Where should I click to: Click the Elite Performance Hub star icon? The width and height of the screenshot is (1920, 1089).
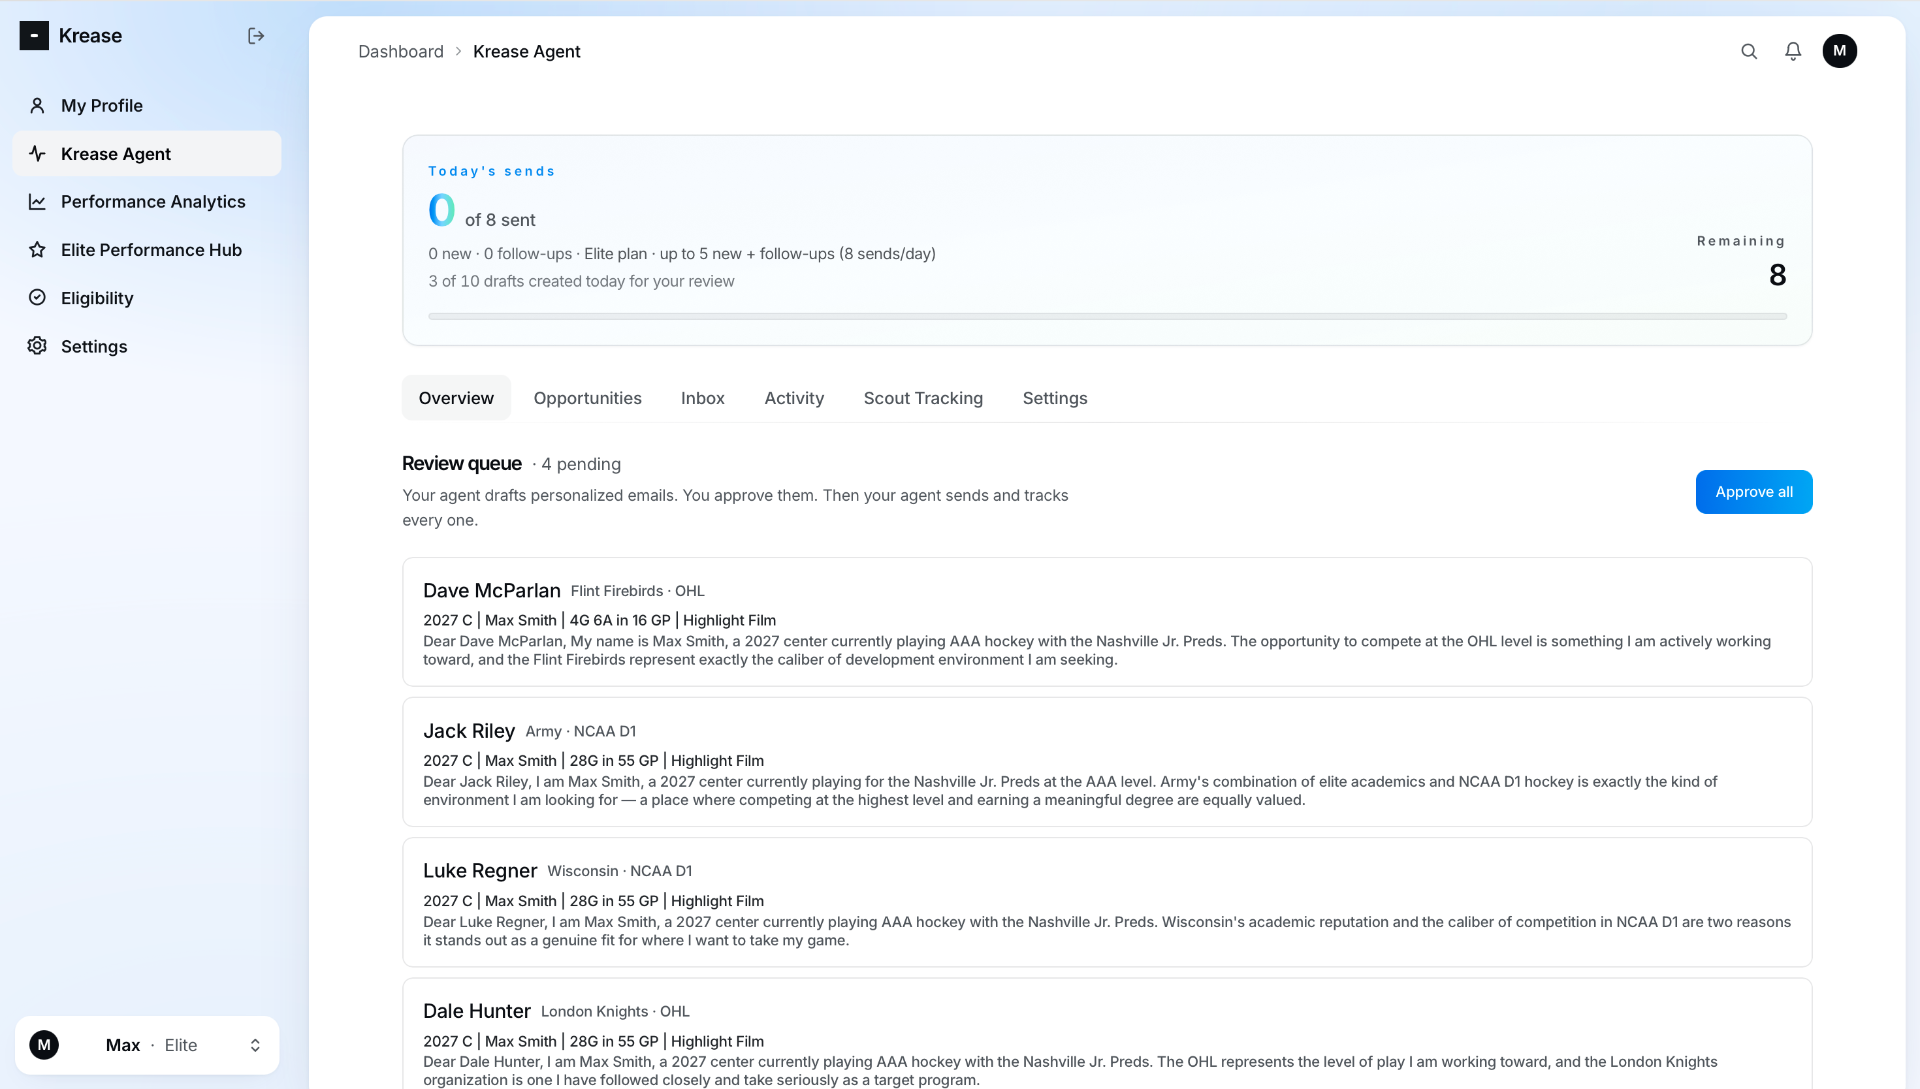(37, 249)
